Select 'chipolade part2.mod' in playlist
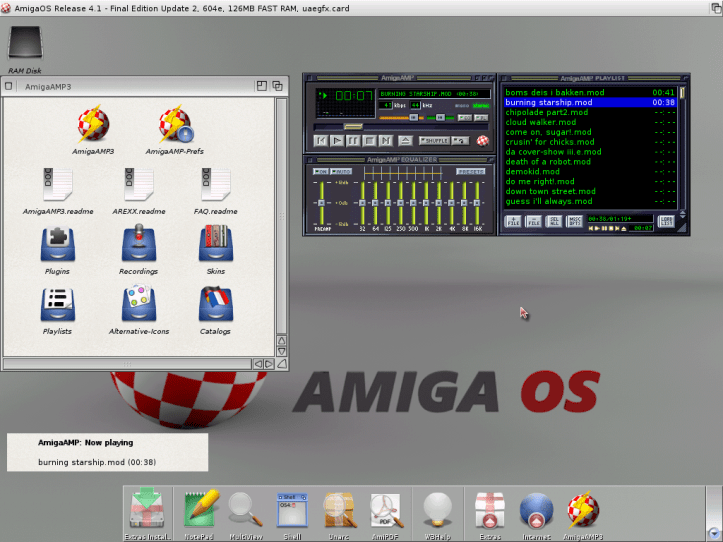 547,112
